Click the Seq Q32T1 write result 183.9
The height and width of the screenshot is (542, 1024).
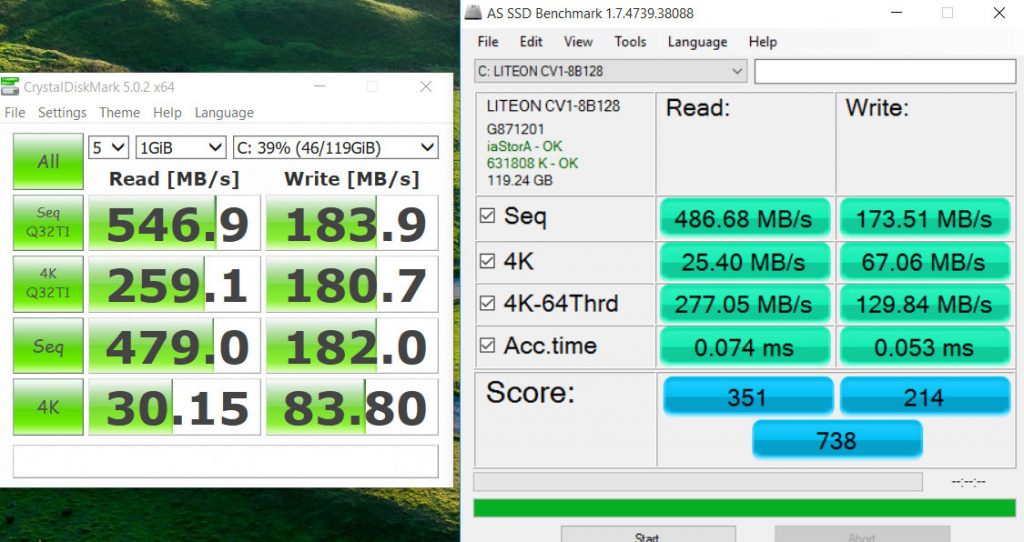click(352, 223)
